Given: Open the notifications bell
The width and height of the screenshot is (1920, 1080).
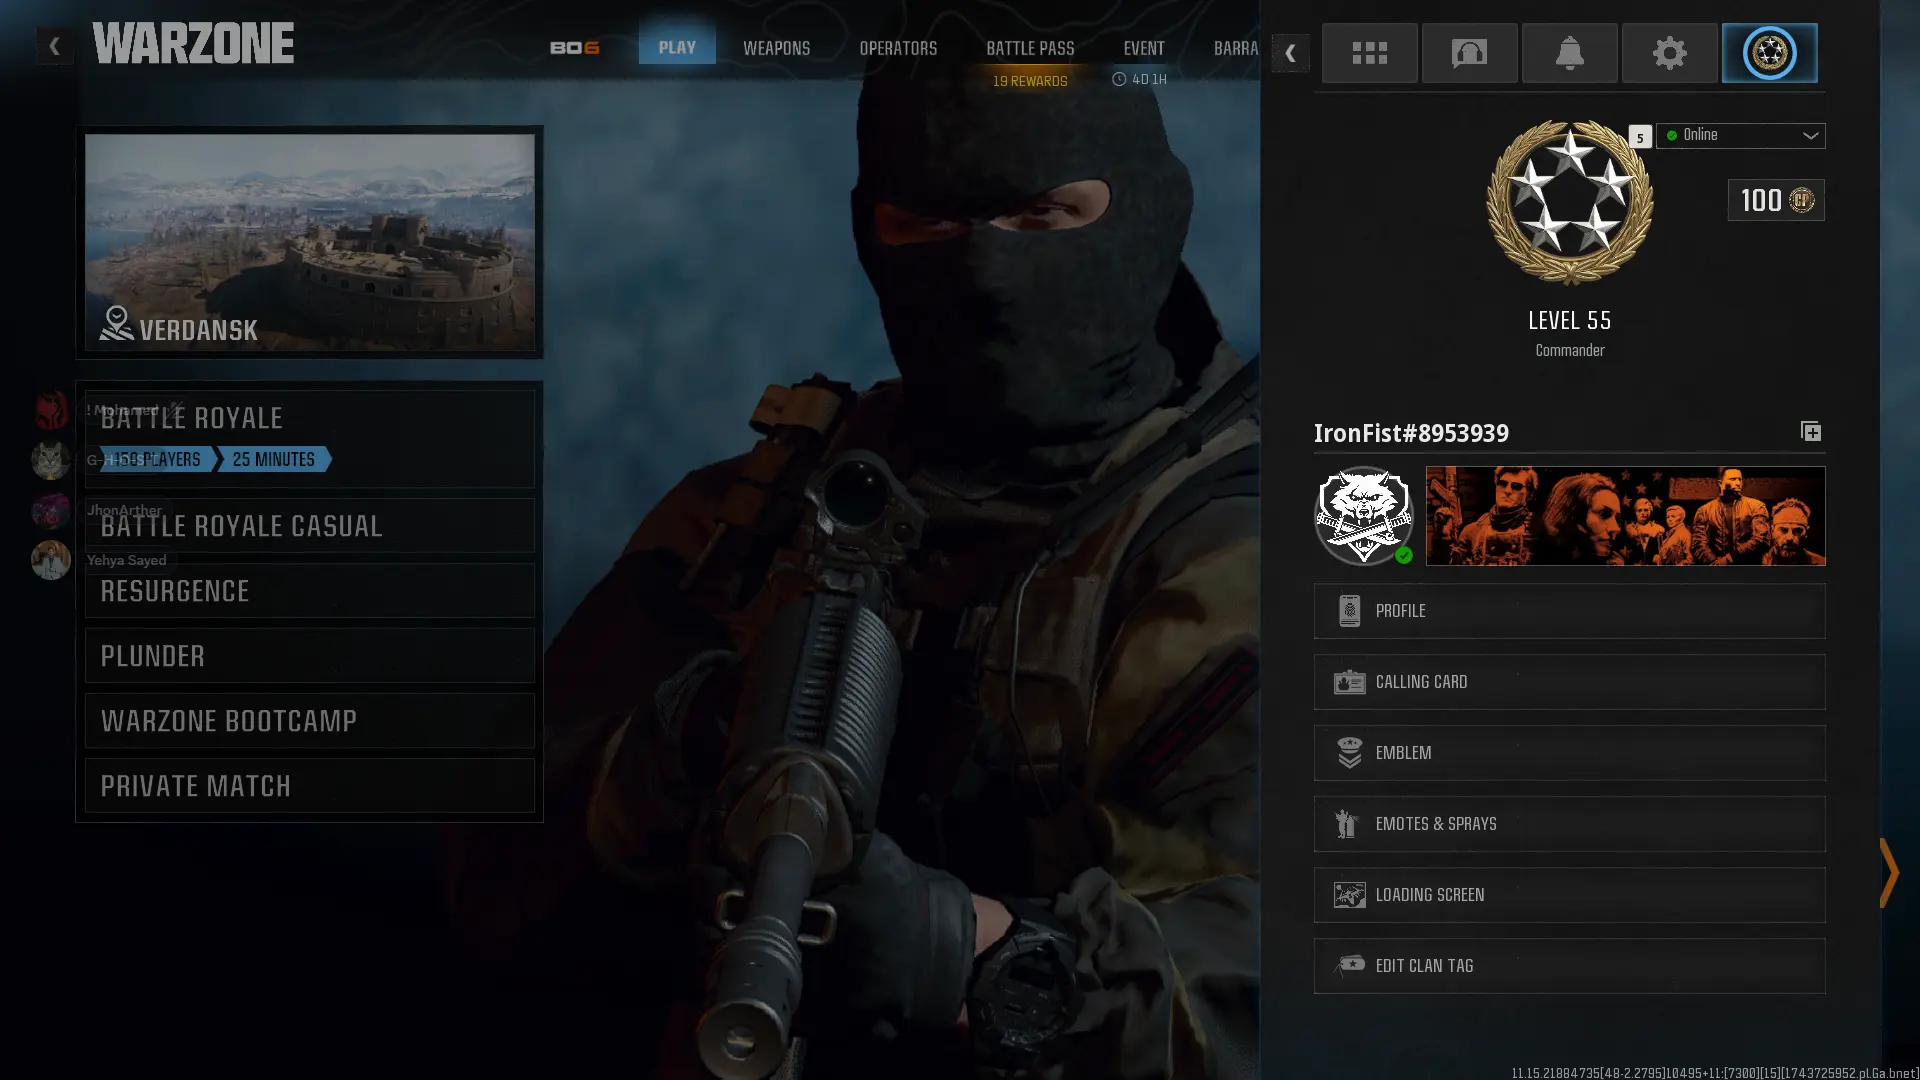Looking at the screenshot, I should (x=1569, y=53).
